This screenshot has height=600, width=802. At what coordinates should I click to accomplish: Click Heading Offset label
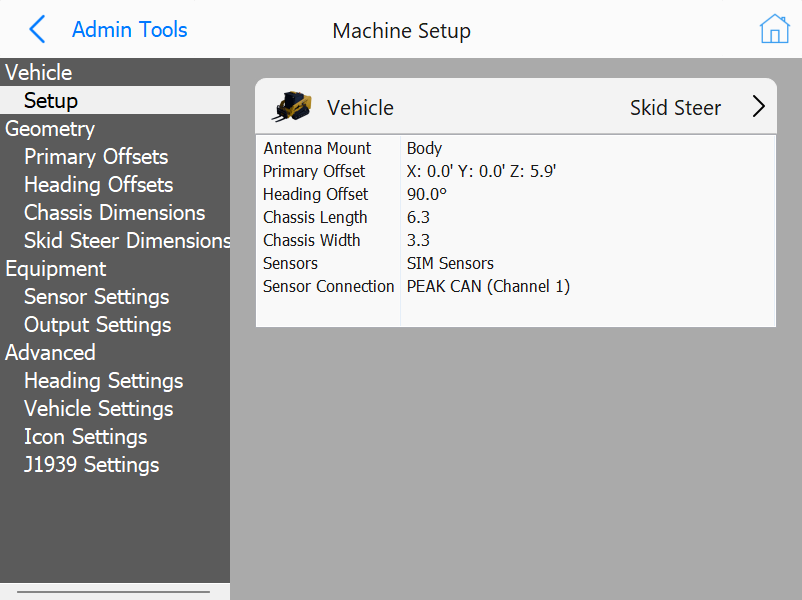(x=316, y=194)
